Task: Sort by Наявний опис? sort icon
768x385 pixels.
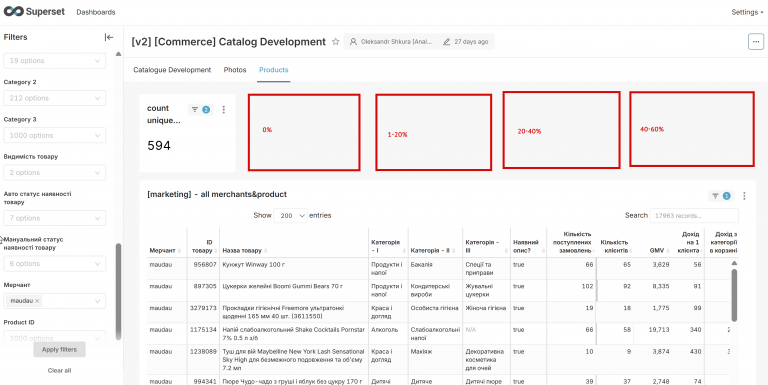Action: pos(543,251)
